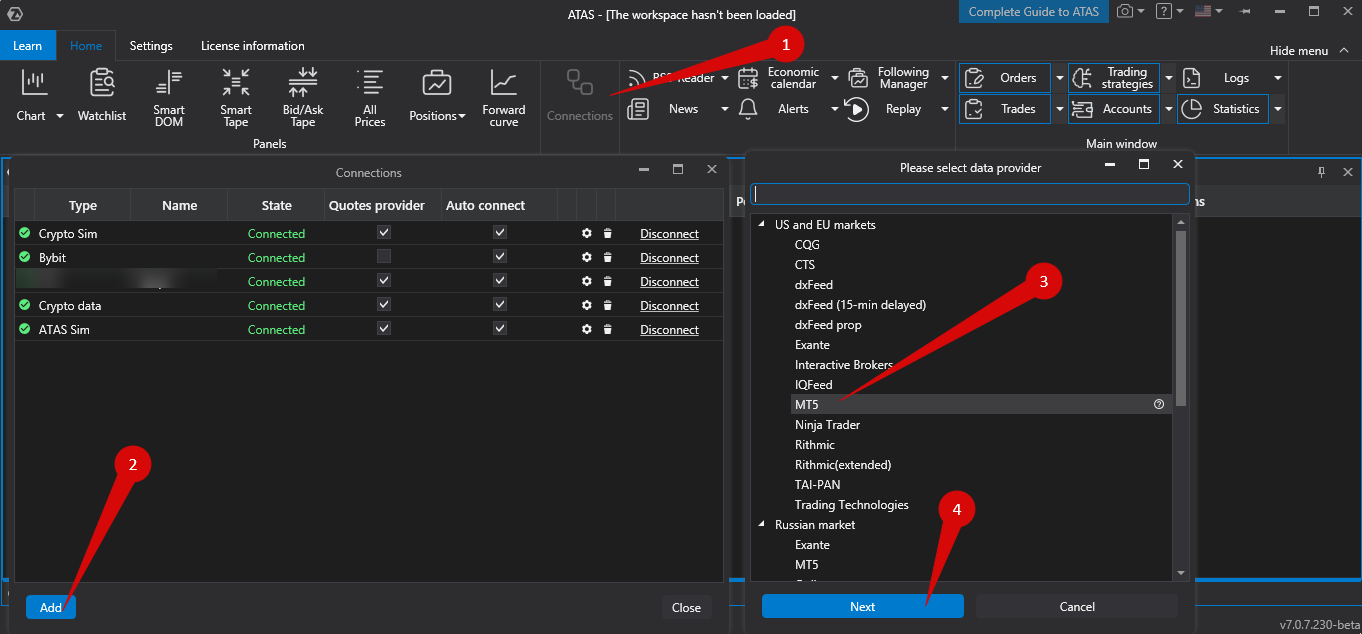The image size is (1362, 634).
Task: Toggle Quotes provider for Crypto data
Action: pyautogui.click(x=384, y=304)
